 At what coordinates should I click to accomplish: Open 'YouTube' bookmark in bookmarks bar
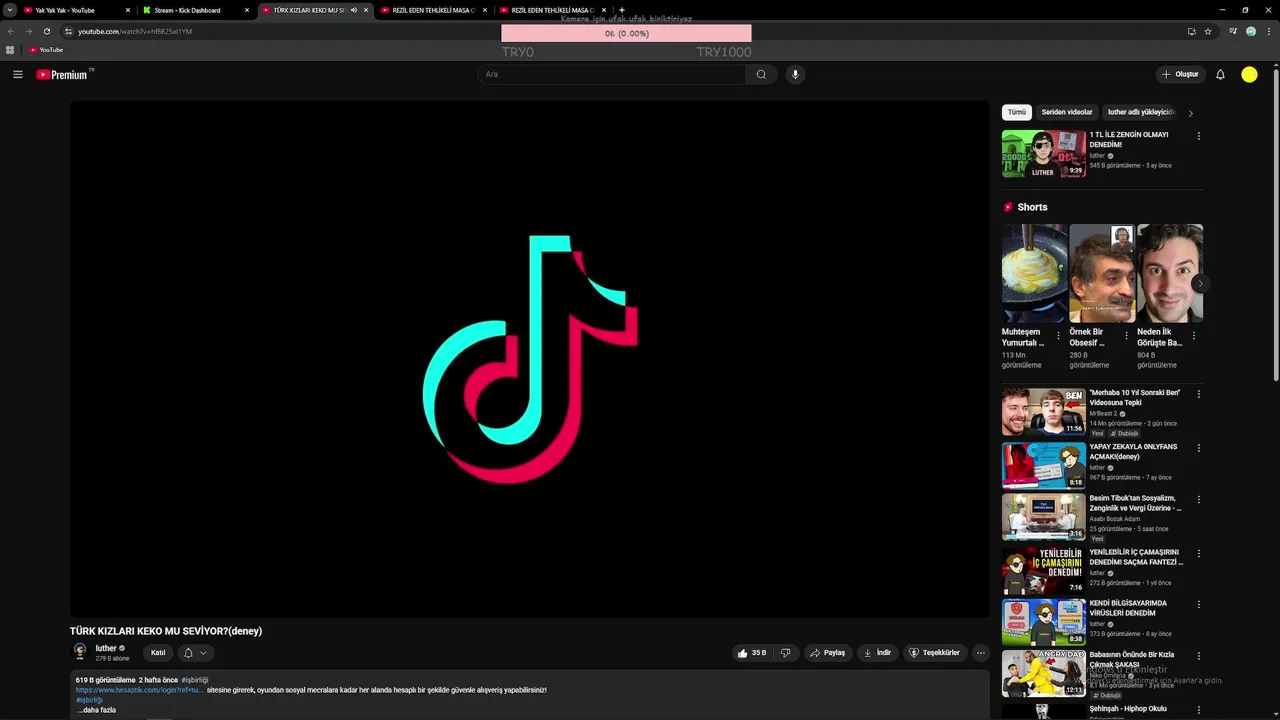click(46, 49)
